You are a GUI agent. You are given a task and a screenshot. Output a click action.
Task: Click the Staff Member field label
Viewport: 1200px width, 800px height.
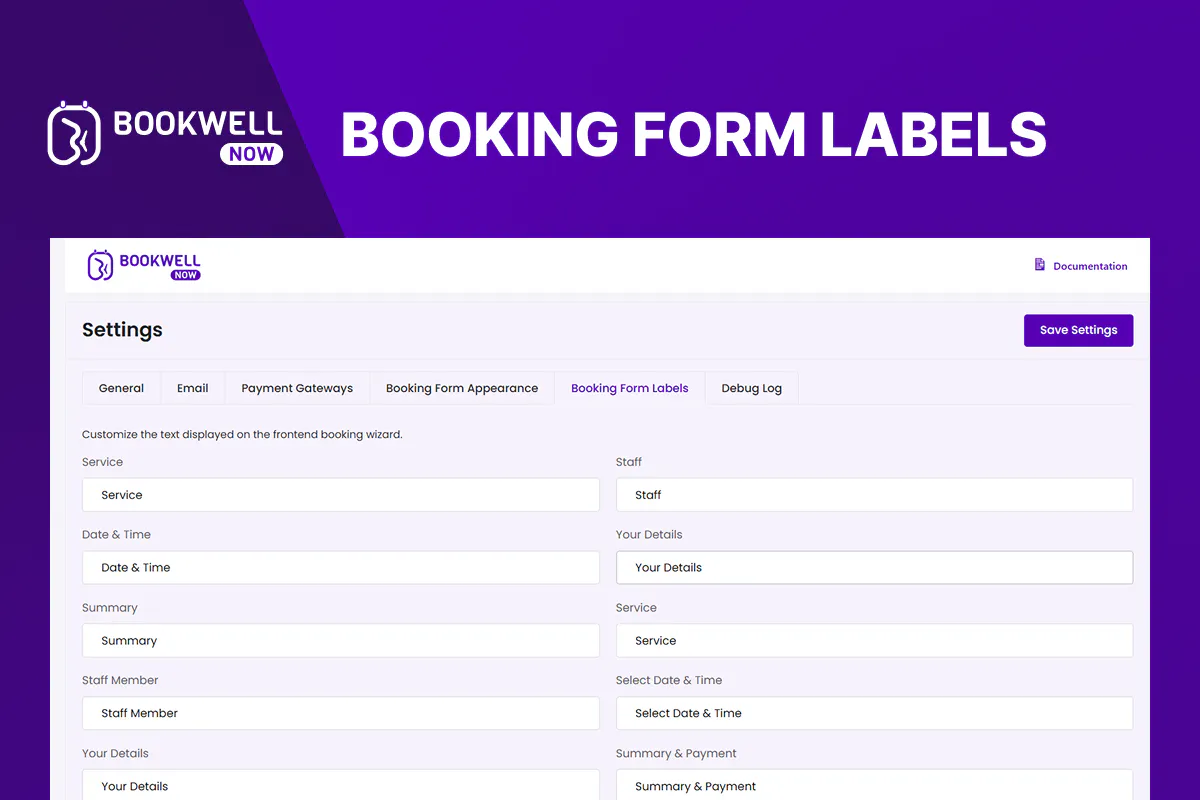point(120,680)
